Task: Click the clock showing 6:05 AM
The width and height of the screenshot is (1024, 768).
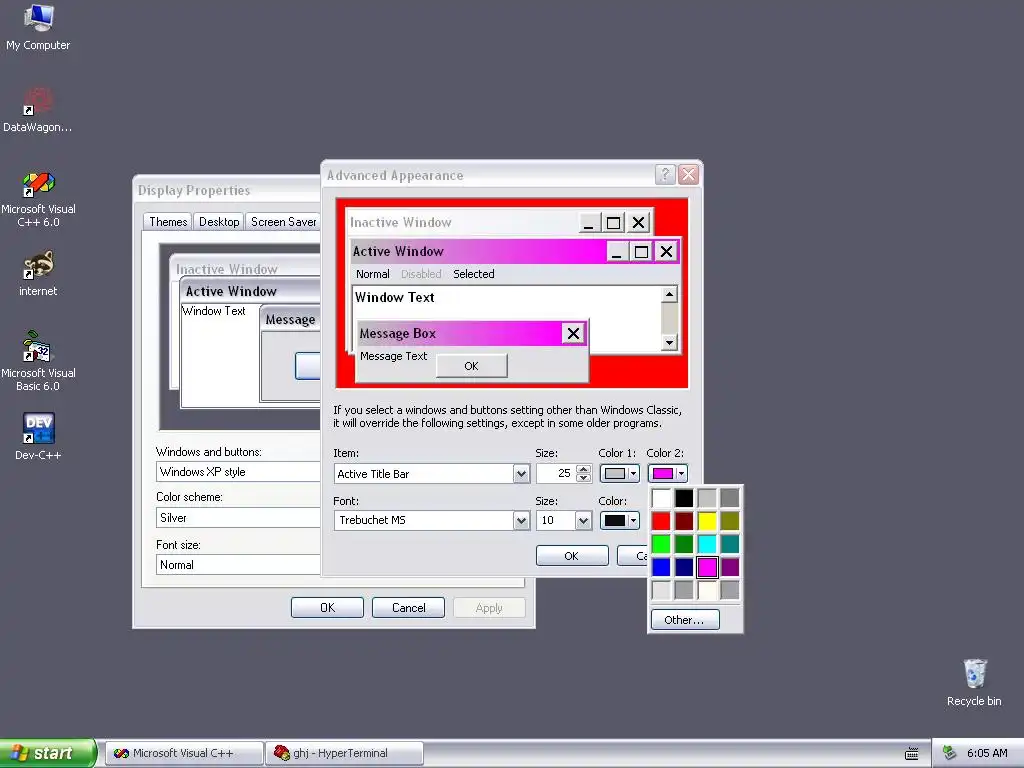Action: pyautogui.click(x=987, y=753)
